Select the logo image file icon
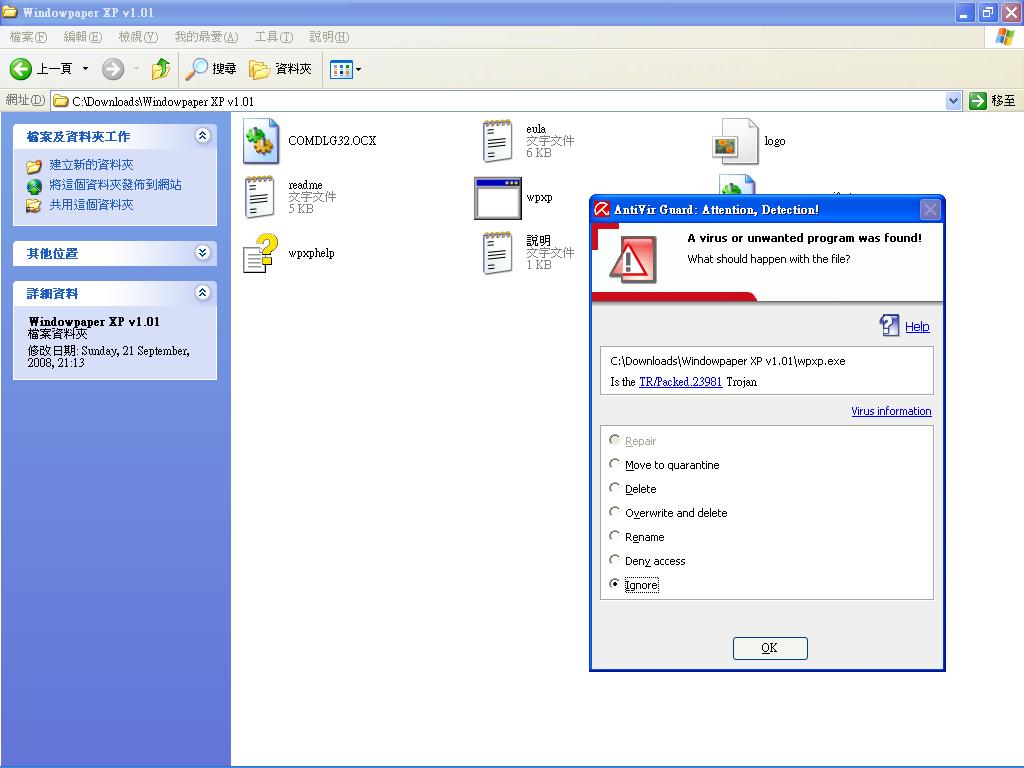 (736, 141)
